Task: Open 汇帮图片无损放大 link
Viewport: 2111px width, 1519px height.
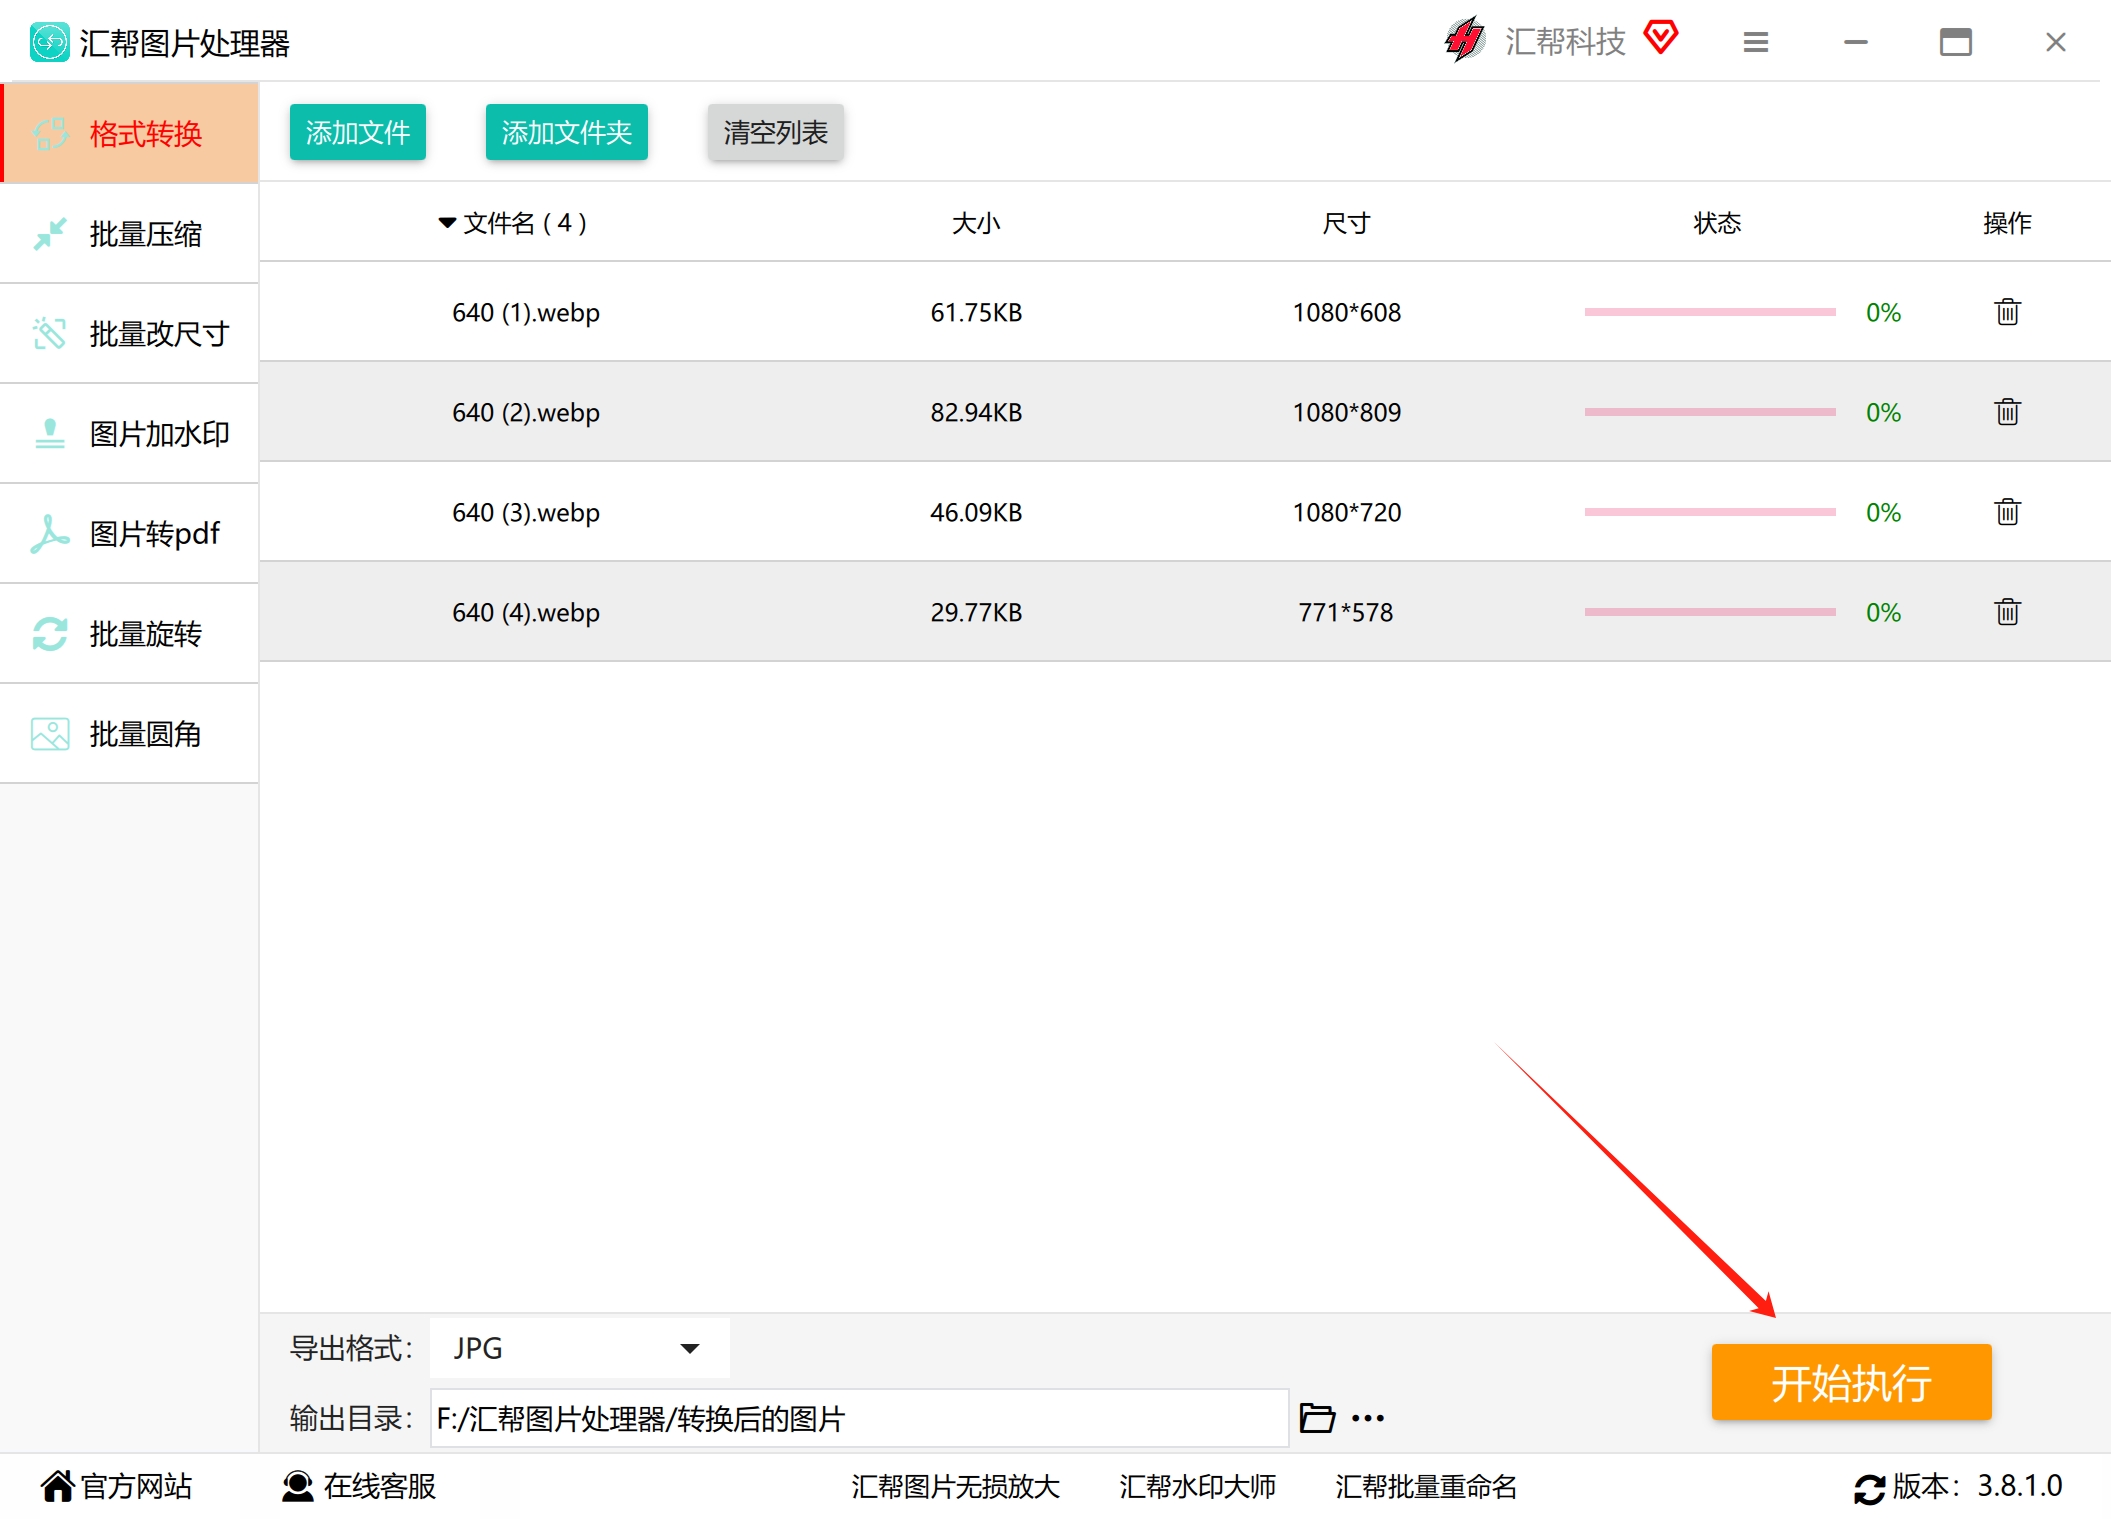Action: coord(955,1487)
